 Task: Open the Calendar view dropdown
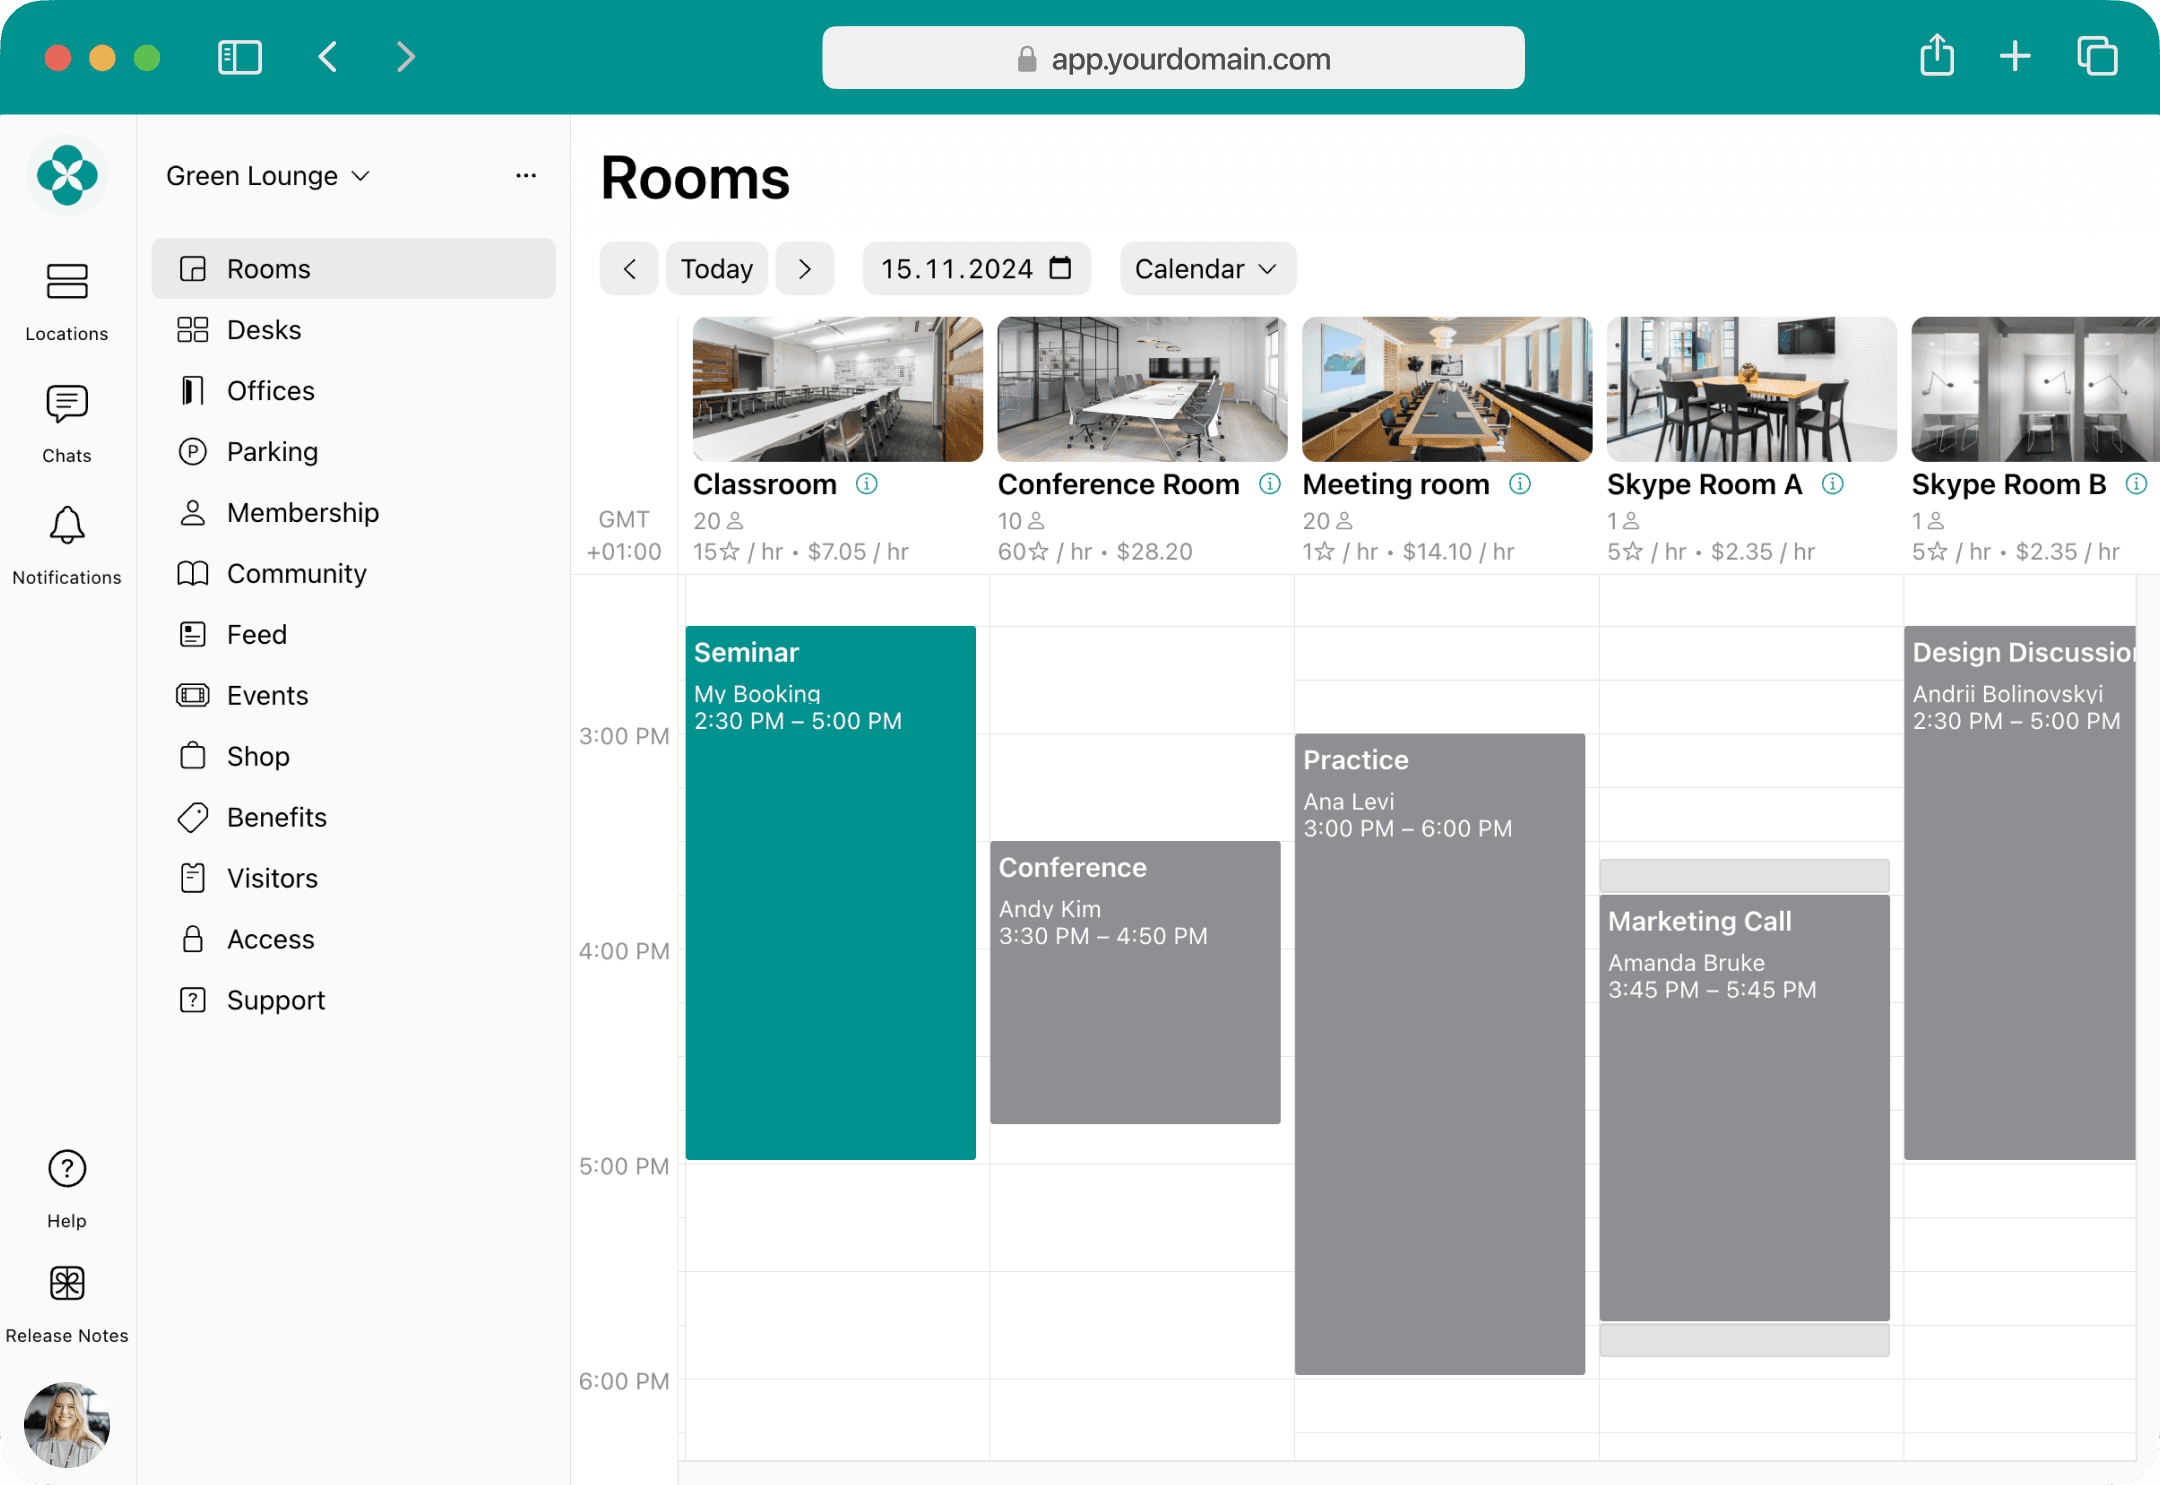click(1205, 267)
